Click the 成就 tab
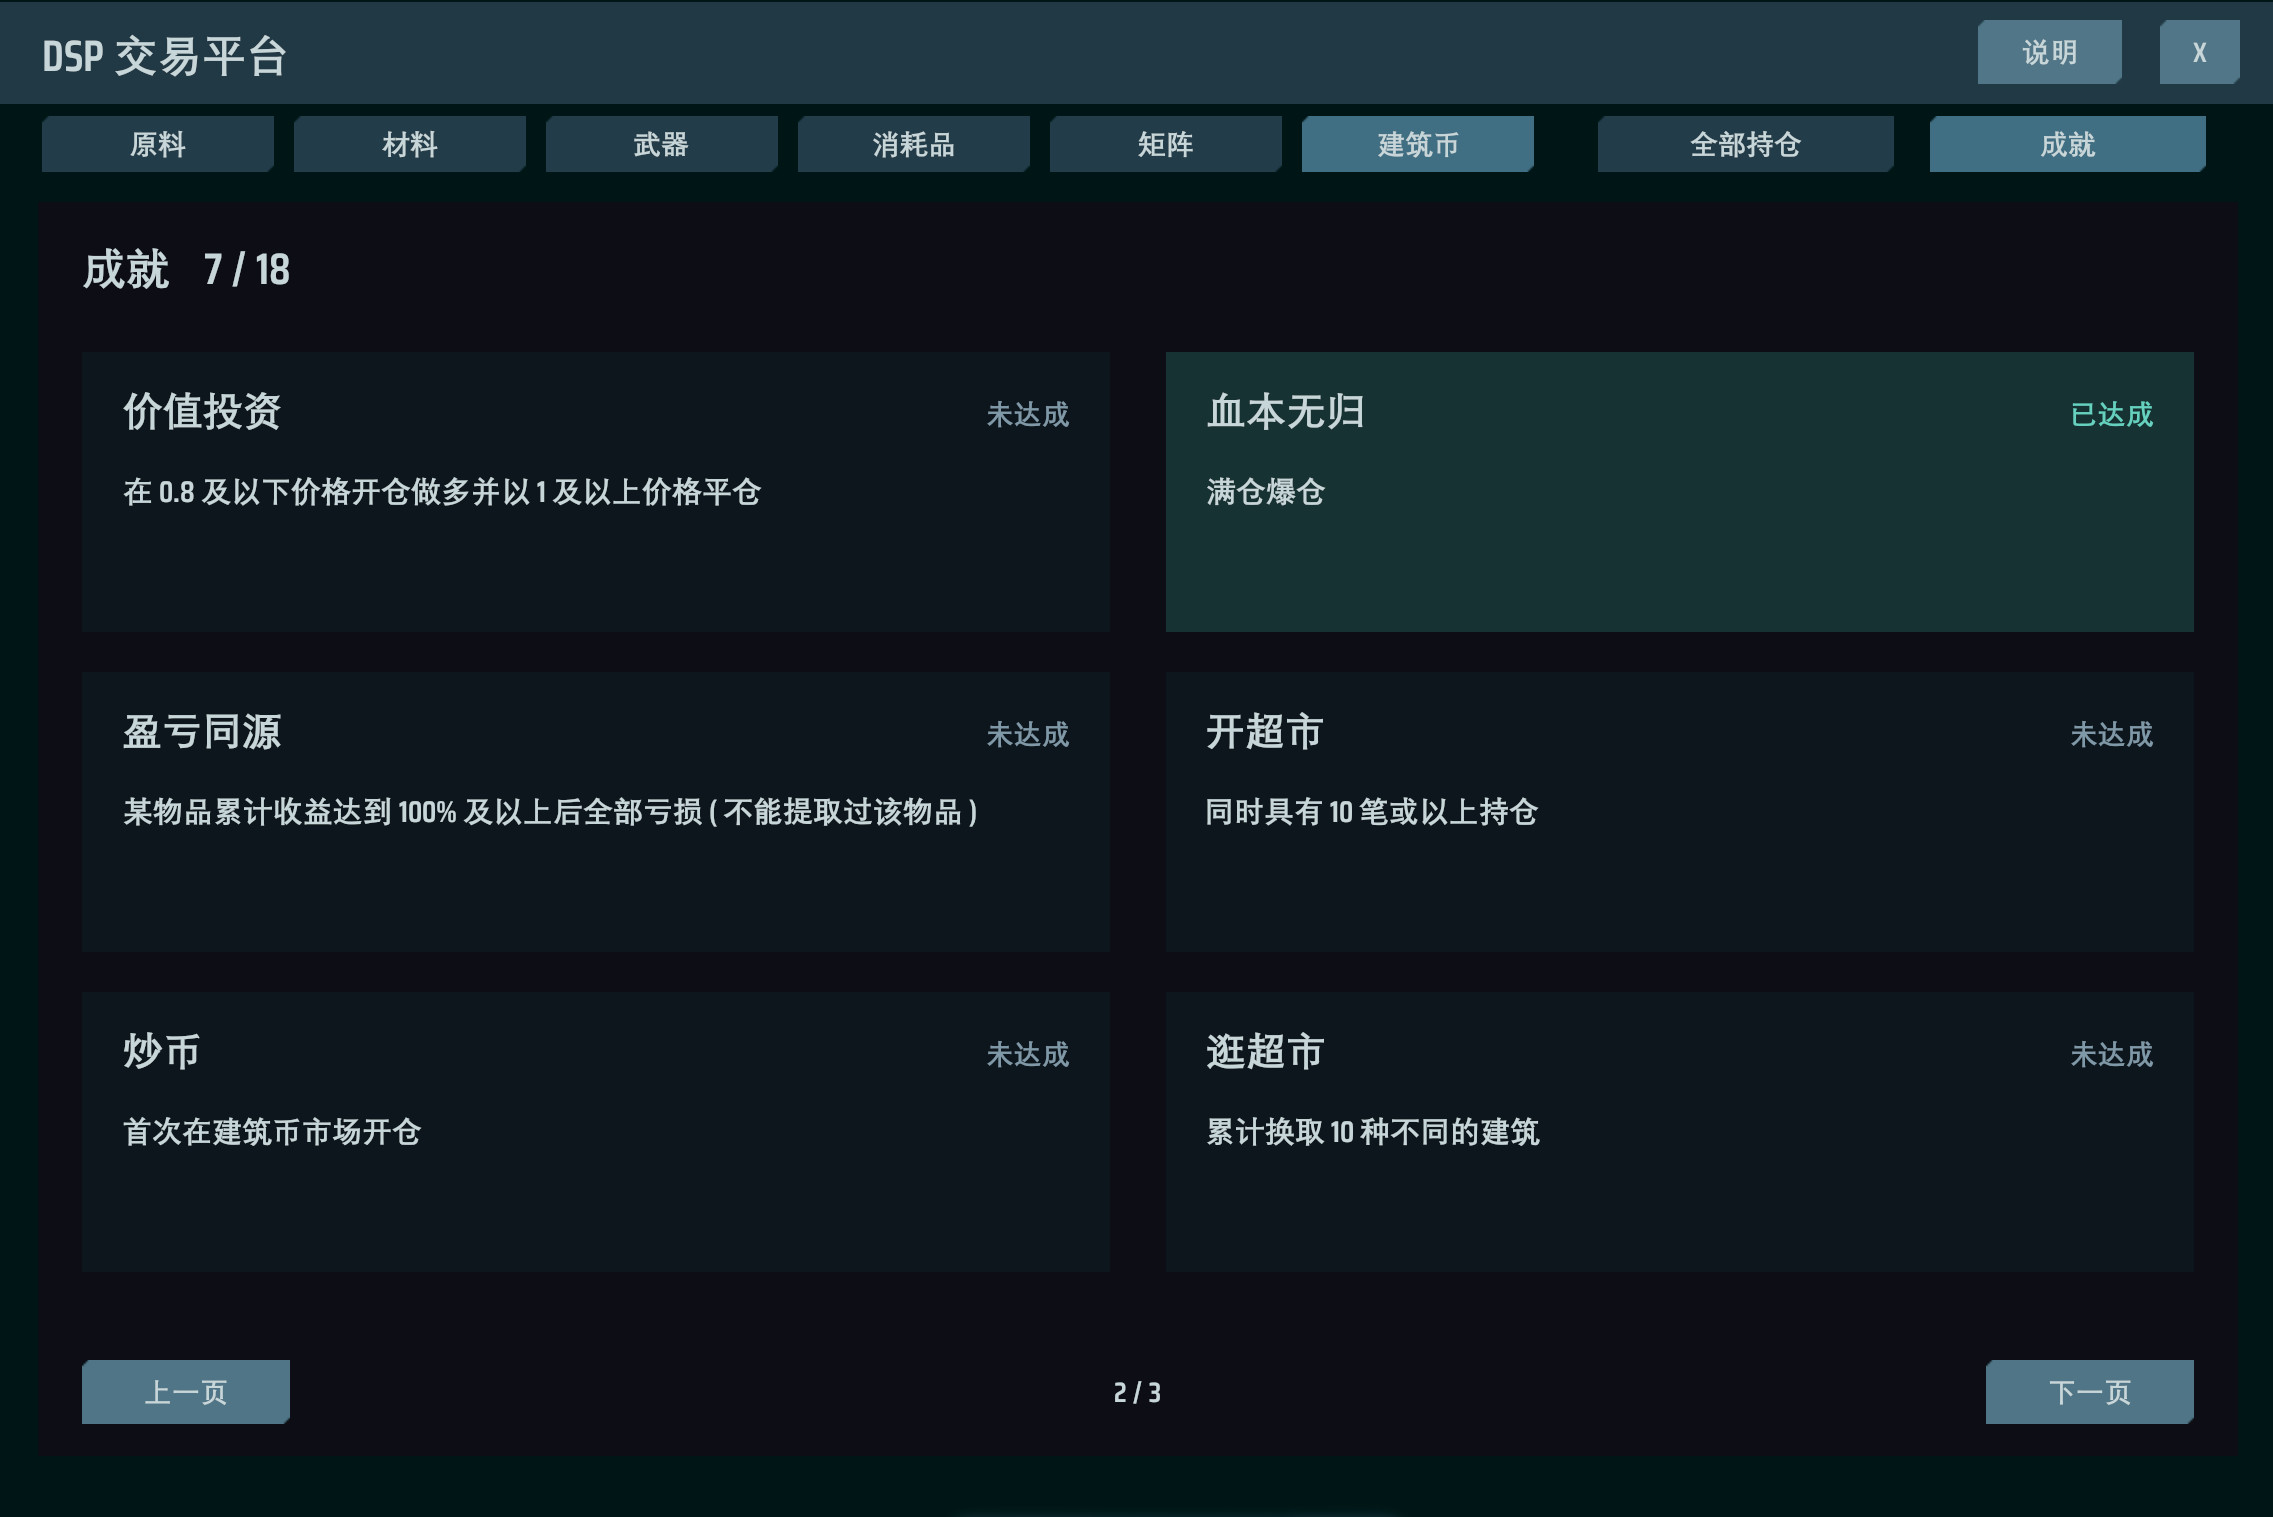The width and height of the screenshot is (2273, 1517). click(x=2067, y=144)
